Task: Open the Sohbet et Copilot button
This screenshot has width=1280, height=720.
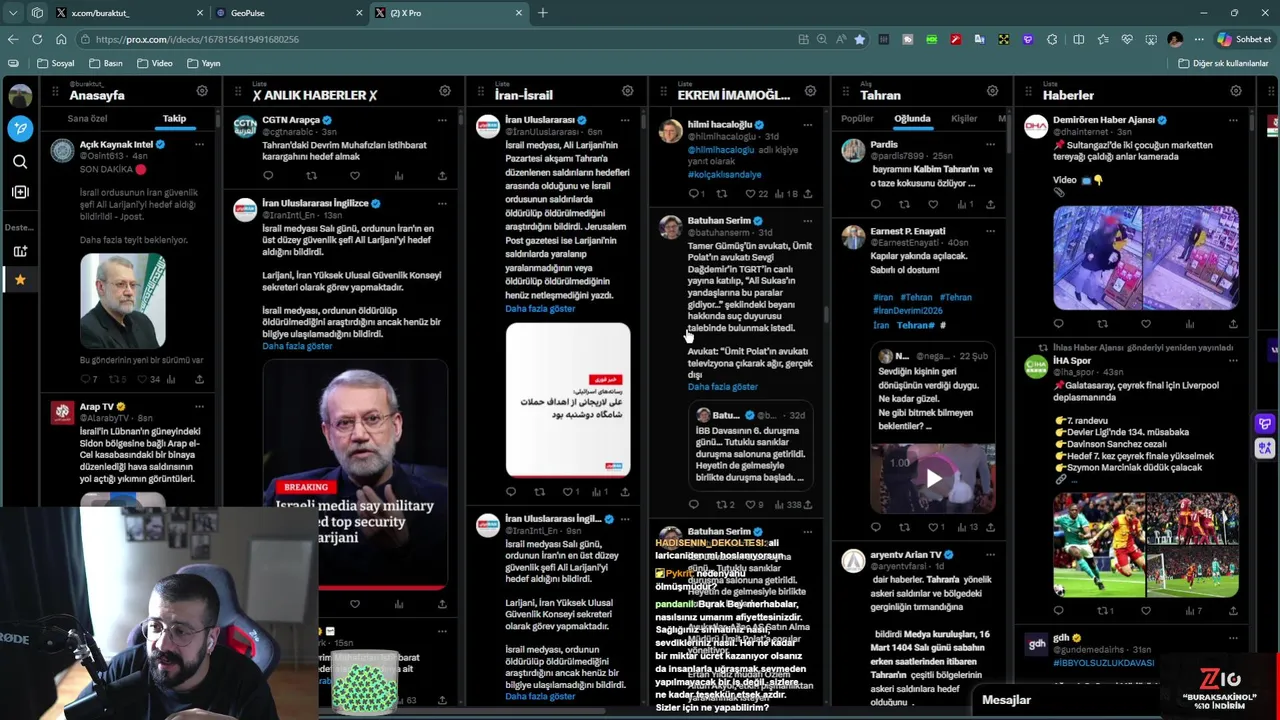Action: [x=1244, y=39]
